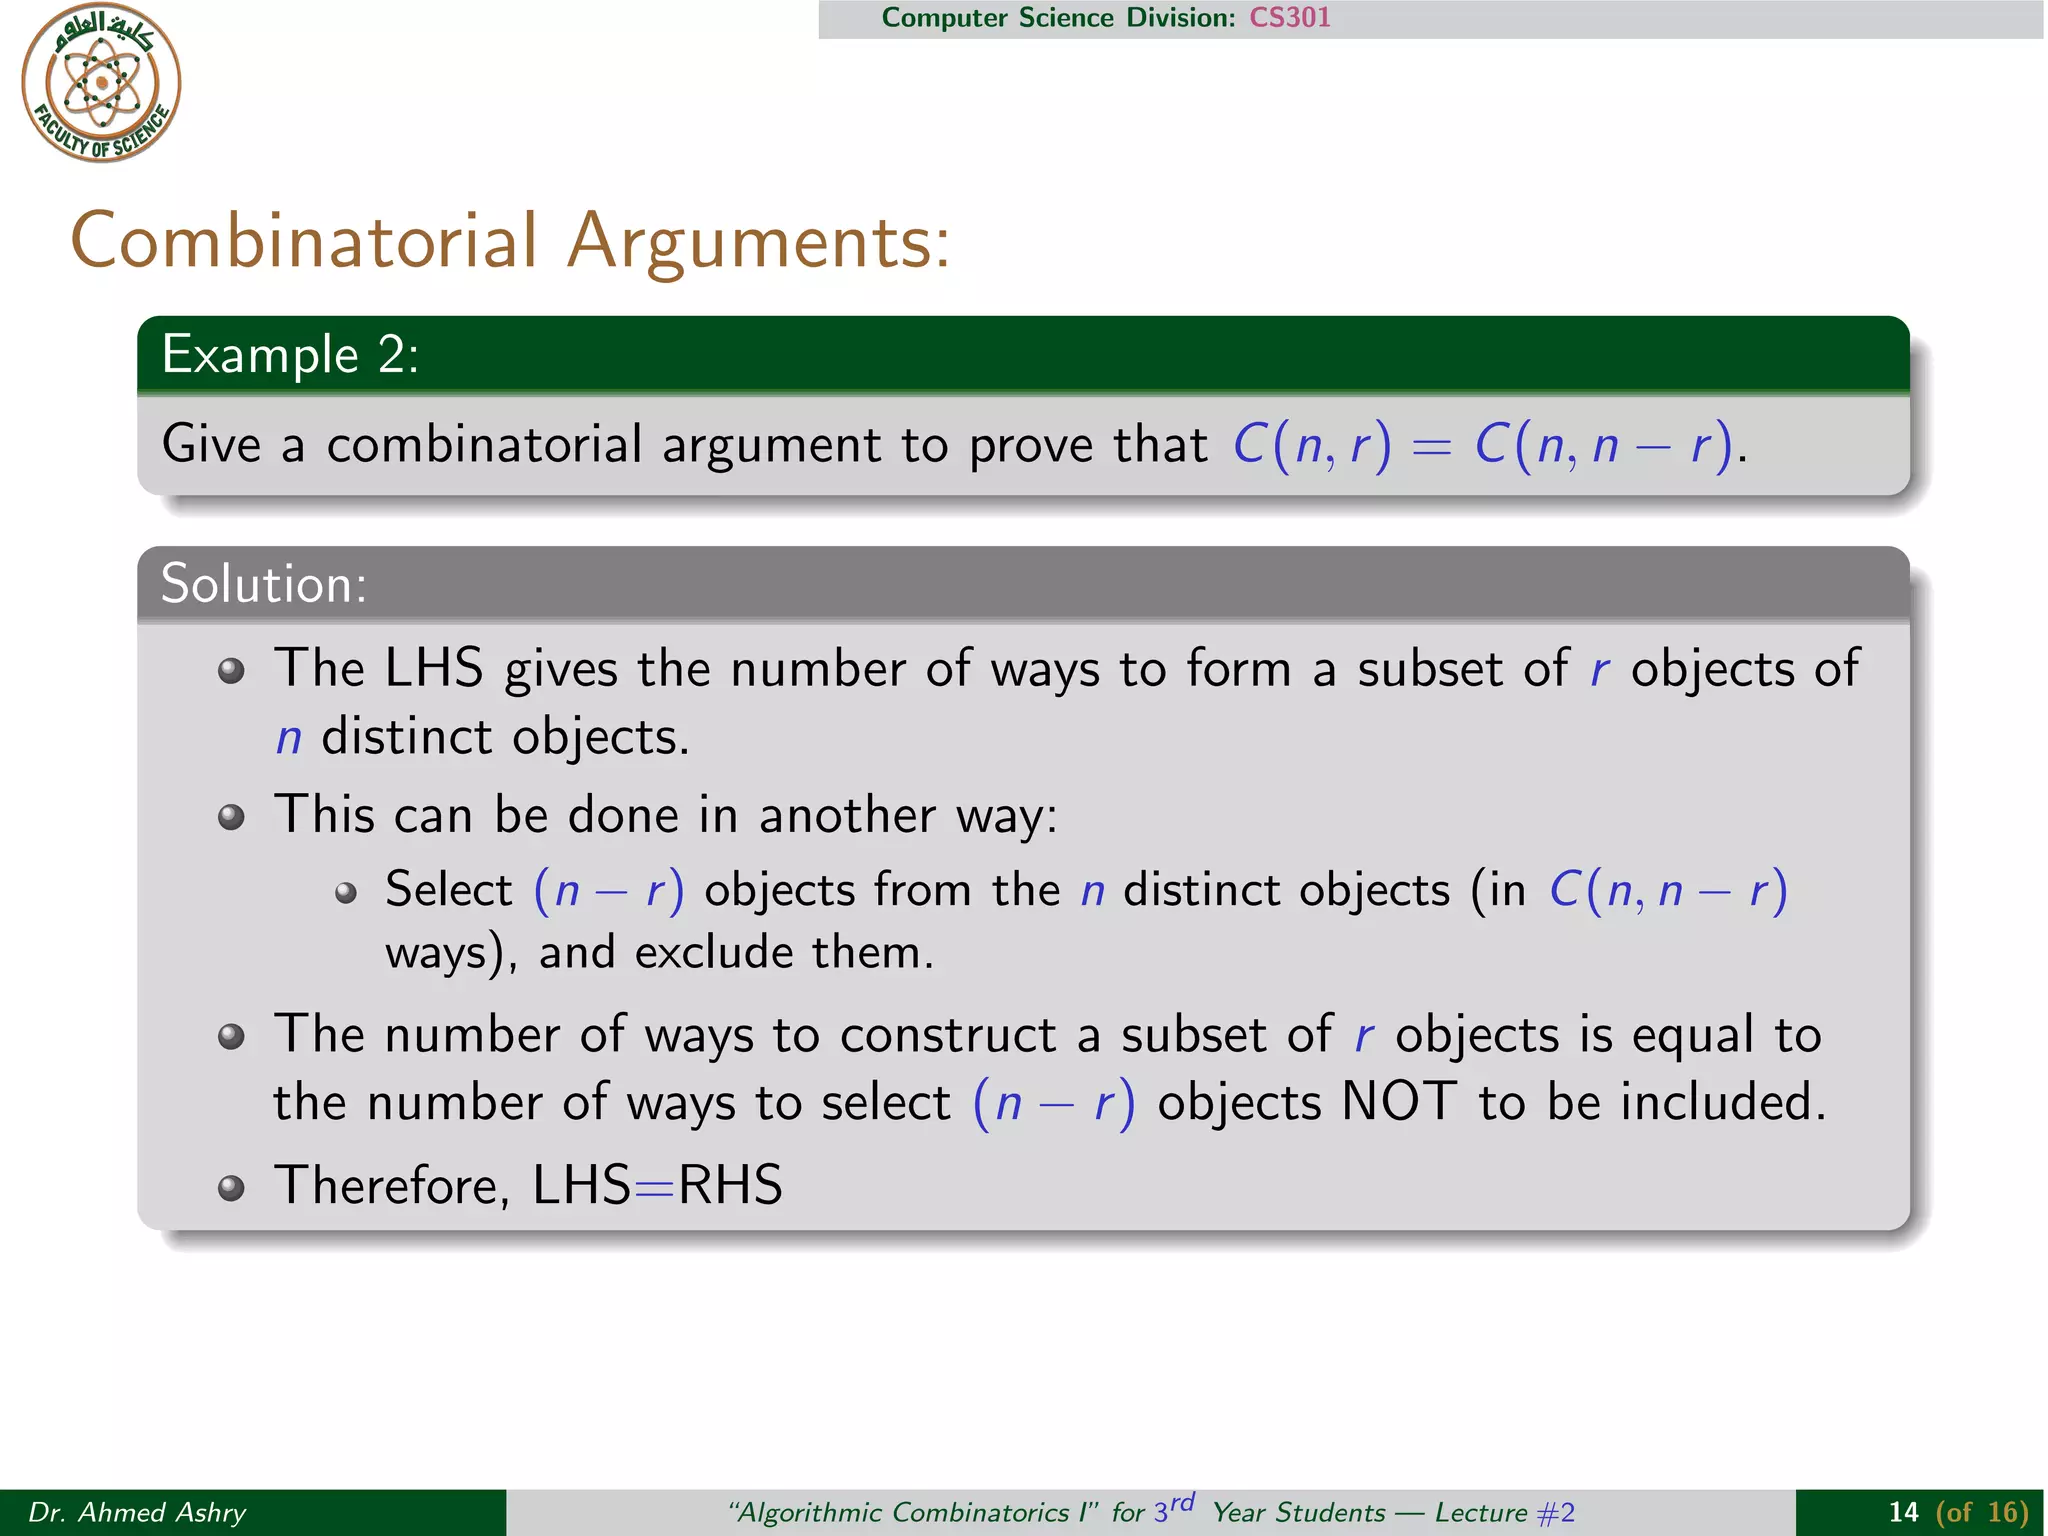This screenshot has width=2048, height=1536.
Task: Click 'Computer Science Division' in header bar
Action: pos(1058,18)
